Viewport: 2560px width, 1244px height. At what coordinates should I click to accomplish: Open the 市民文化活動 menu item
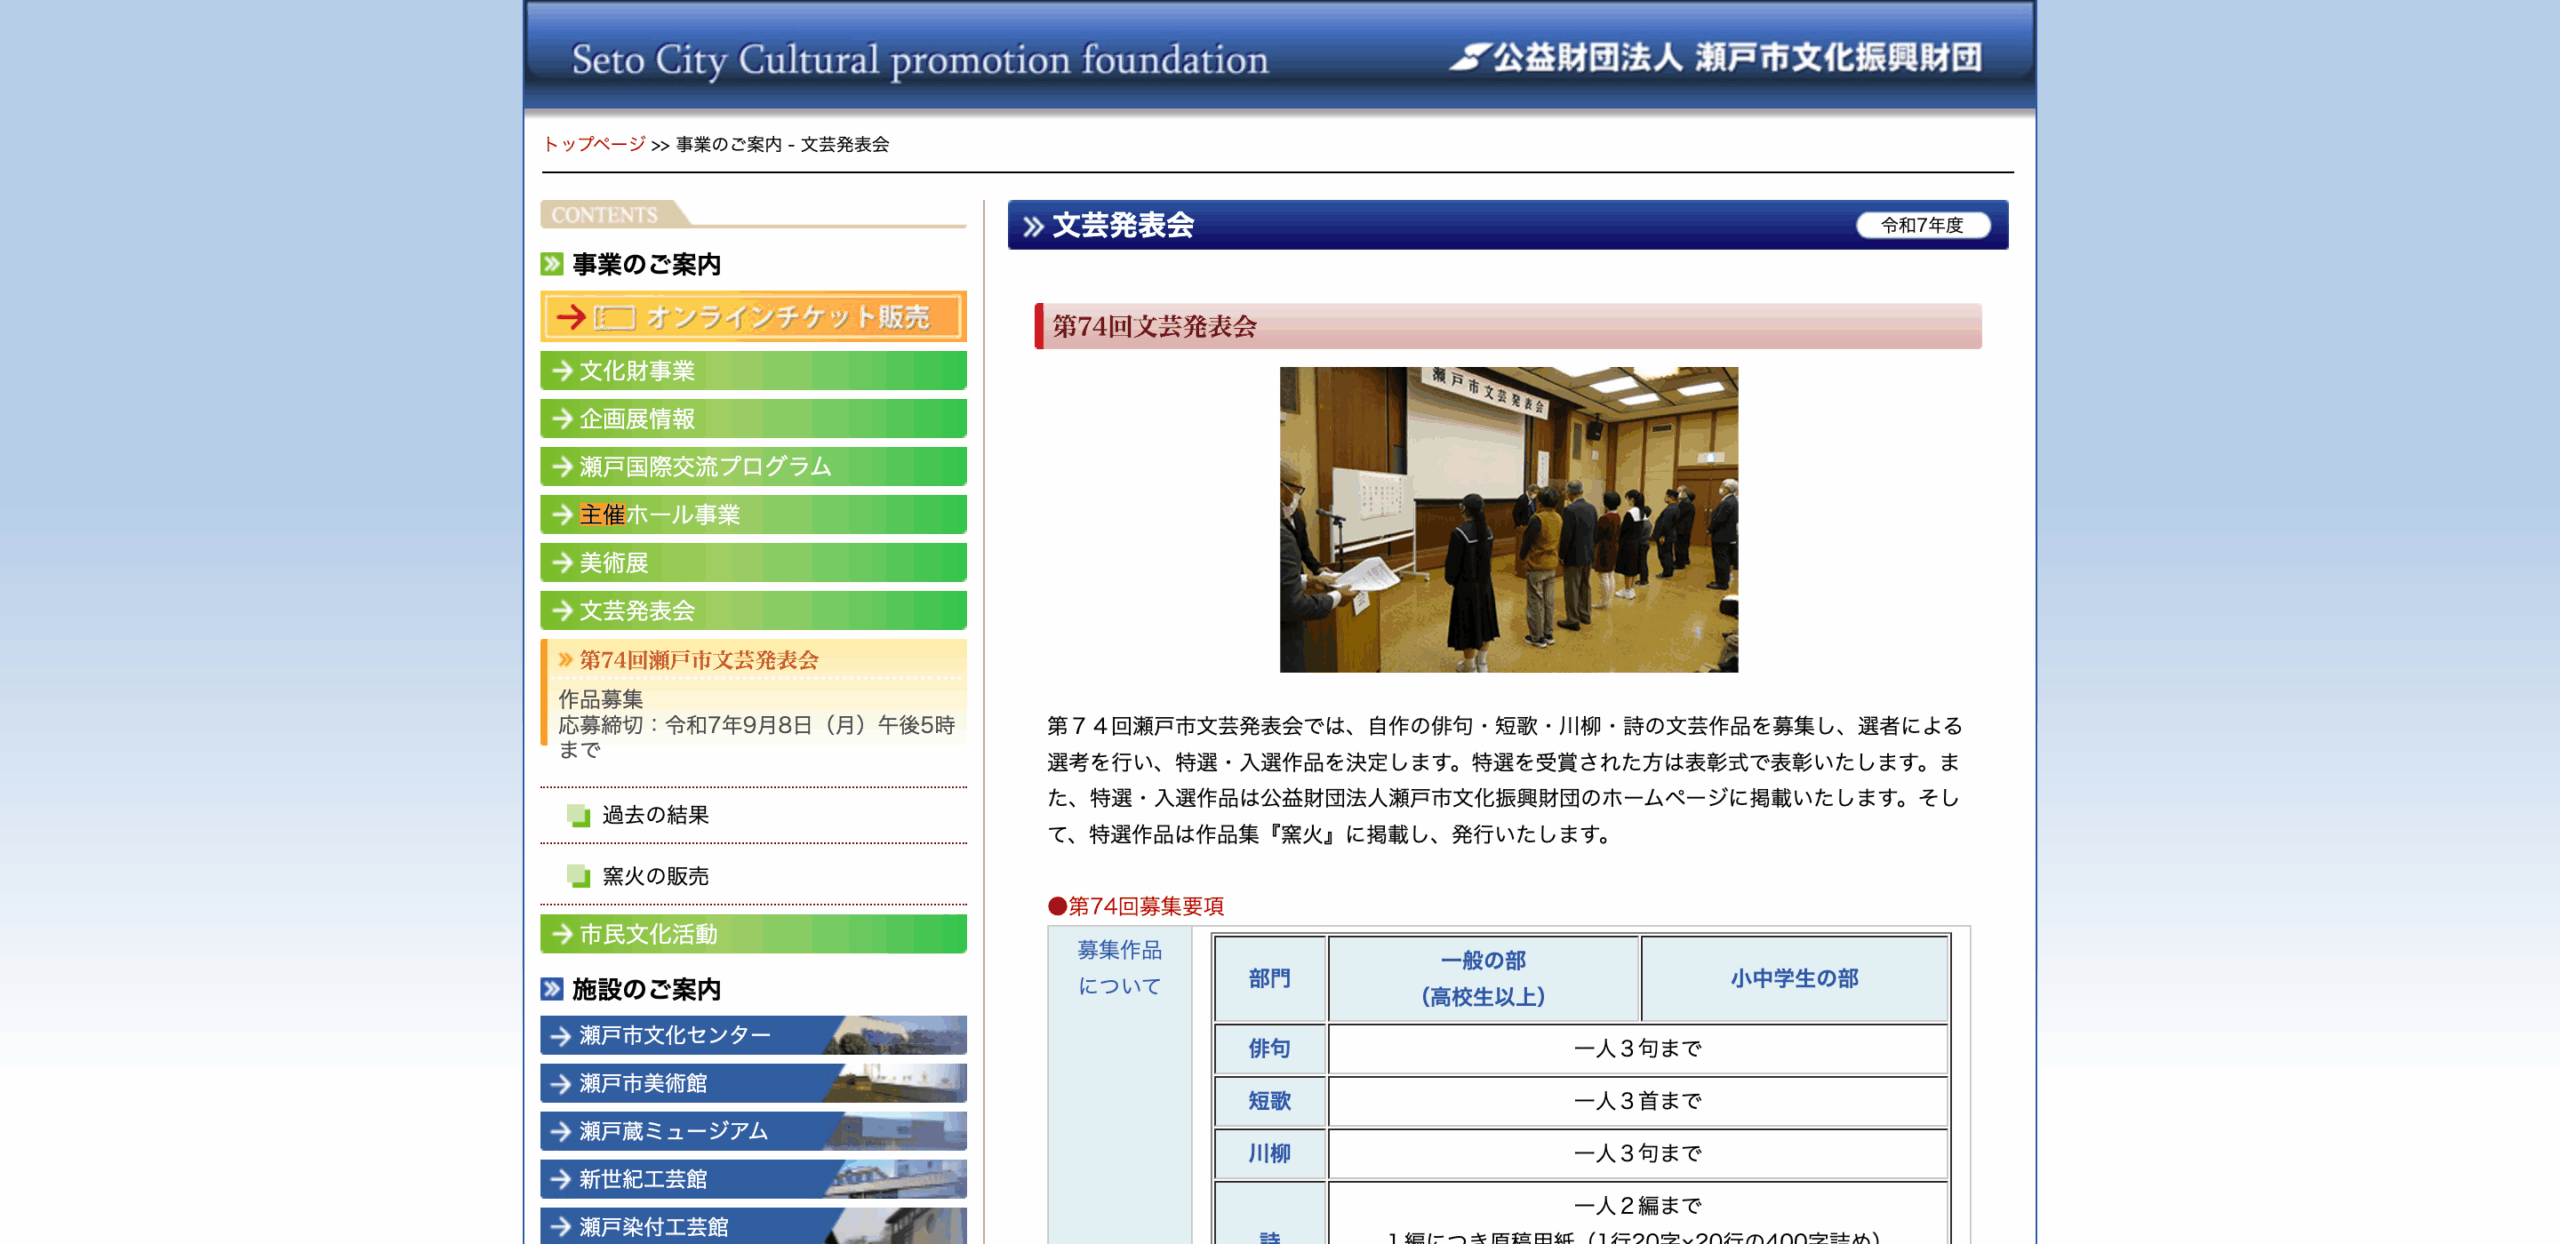coord(753,934)
